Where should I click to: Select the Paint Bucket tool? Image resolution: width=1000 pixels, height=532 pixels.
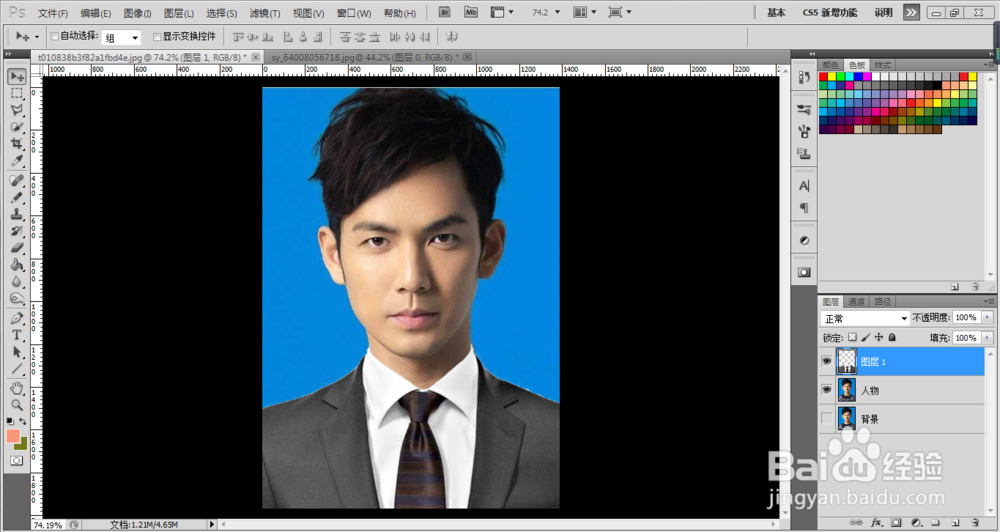click(x=17, y=264)
